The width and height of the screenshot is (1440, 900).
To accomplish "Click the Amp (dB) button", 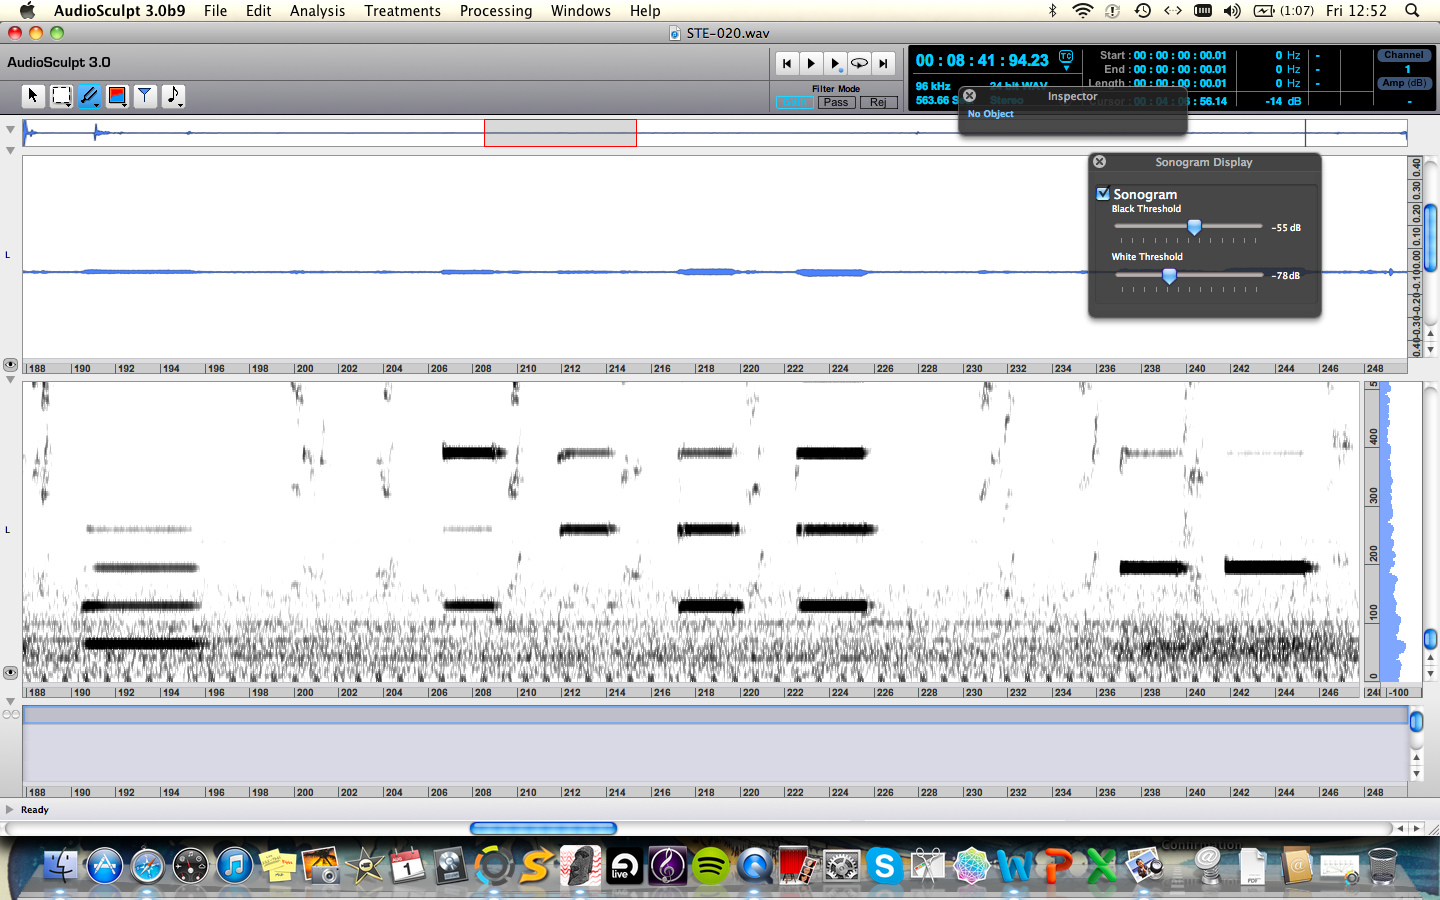I will pos(1404,83).
